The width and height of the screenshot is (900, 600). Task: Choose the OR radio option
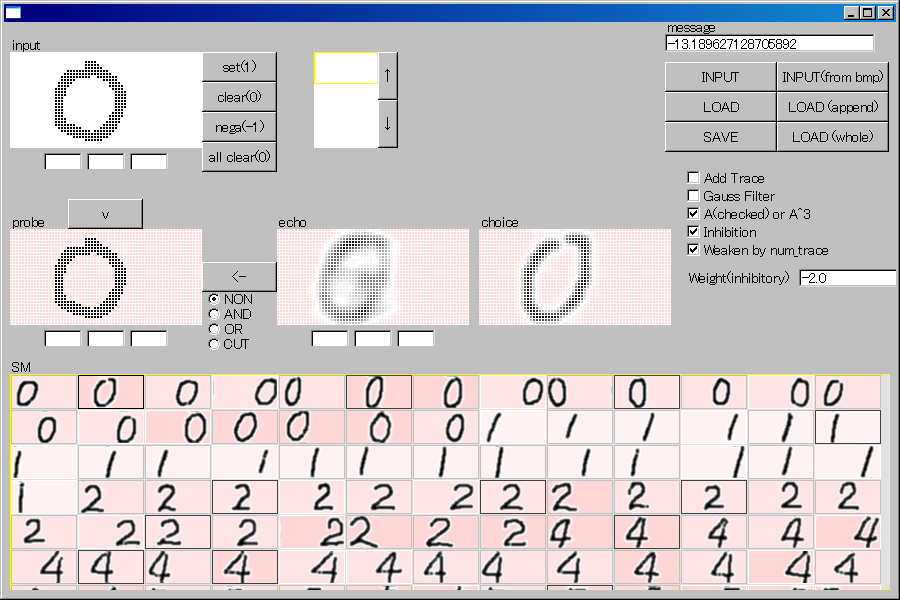click(213, 329)
